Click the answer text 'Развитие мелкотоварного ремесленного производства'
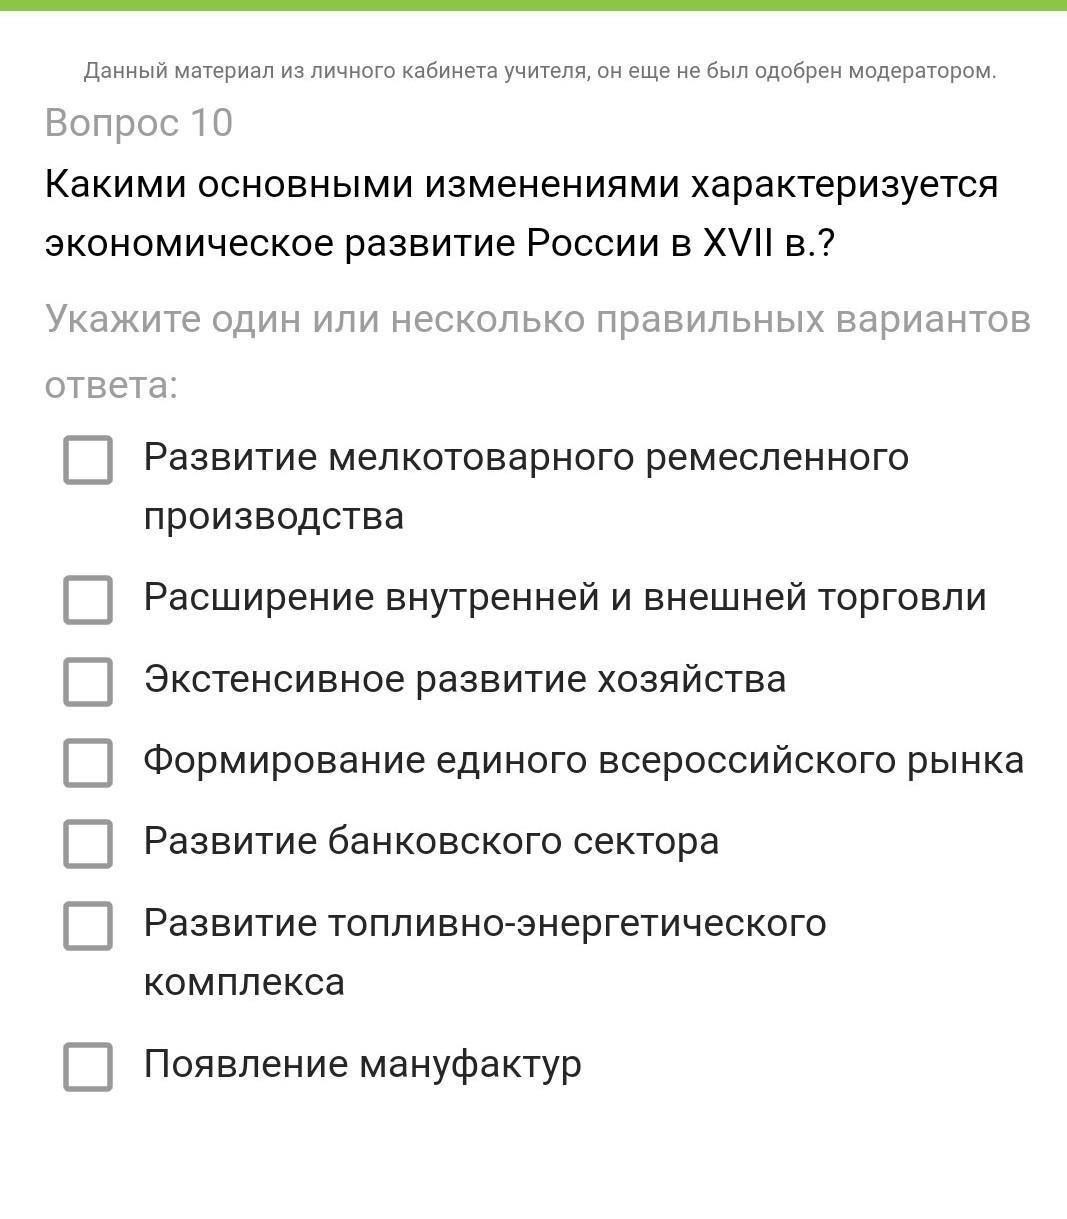 (x=526, y=486)
